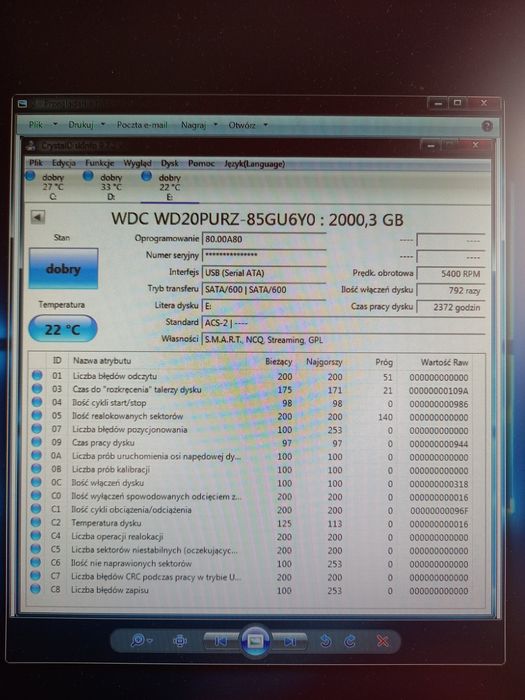Click the Tryb transferu SATA/600 field
Viewport: 525px width, 700px height.
click(264, 289)
